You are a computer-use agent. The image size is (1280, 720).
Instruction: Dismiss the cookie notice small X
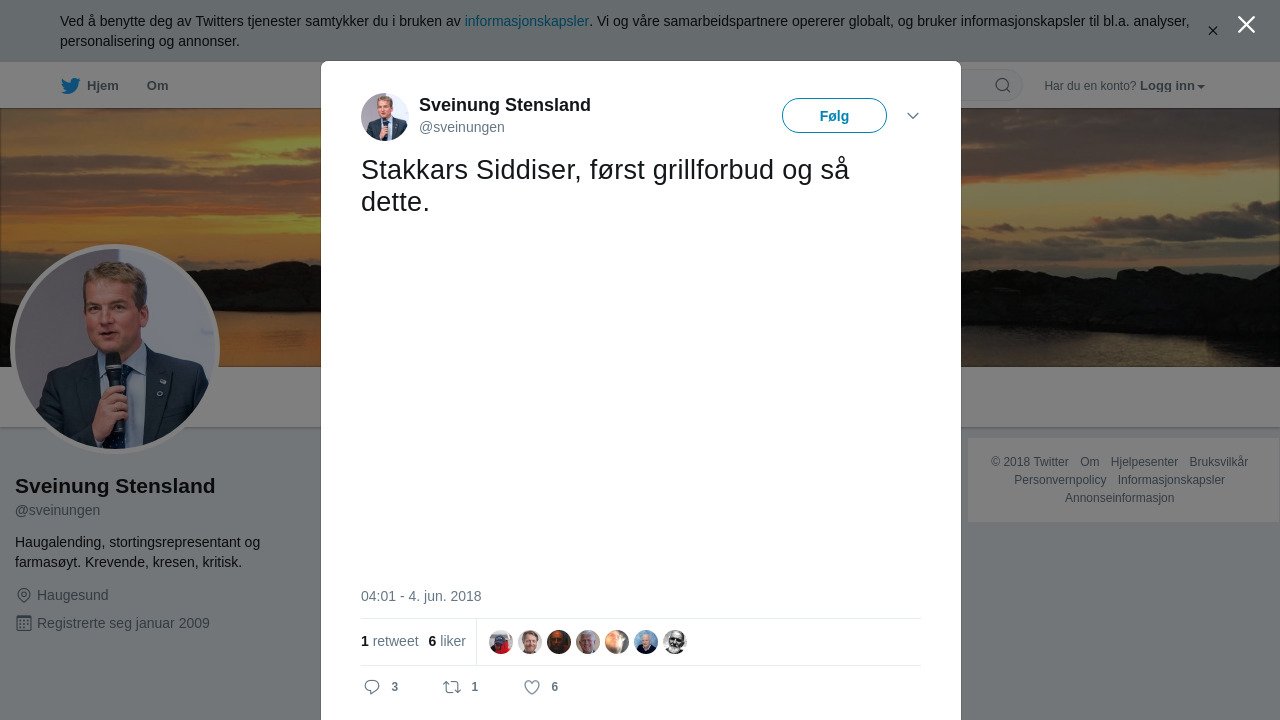click(x=1213, y=31)
